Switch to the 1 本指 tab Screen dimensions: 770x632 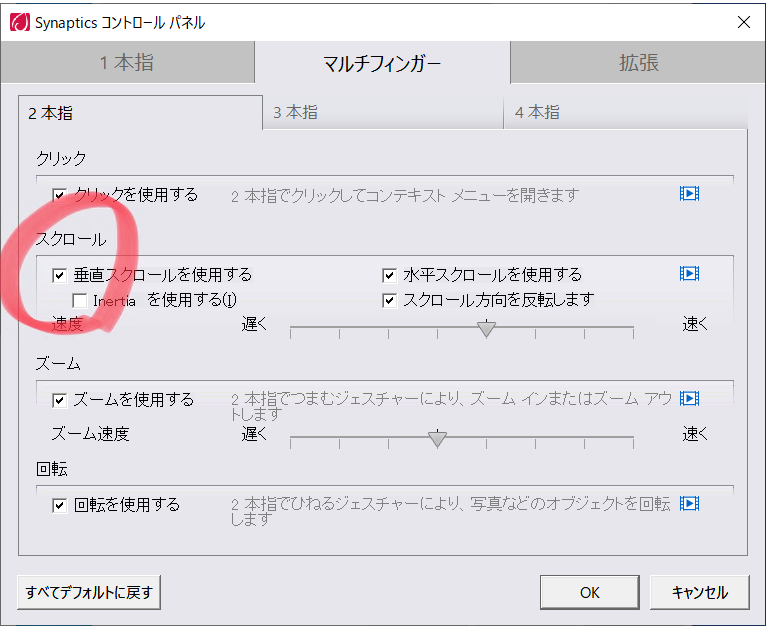click(127, 64)
